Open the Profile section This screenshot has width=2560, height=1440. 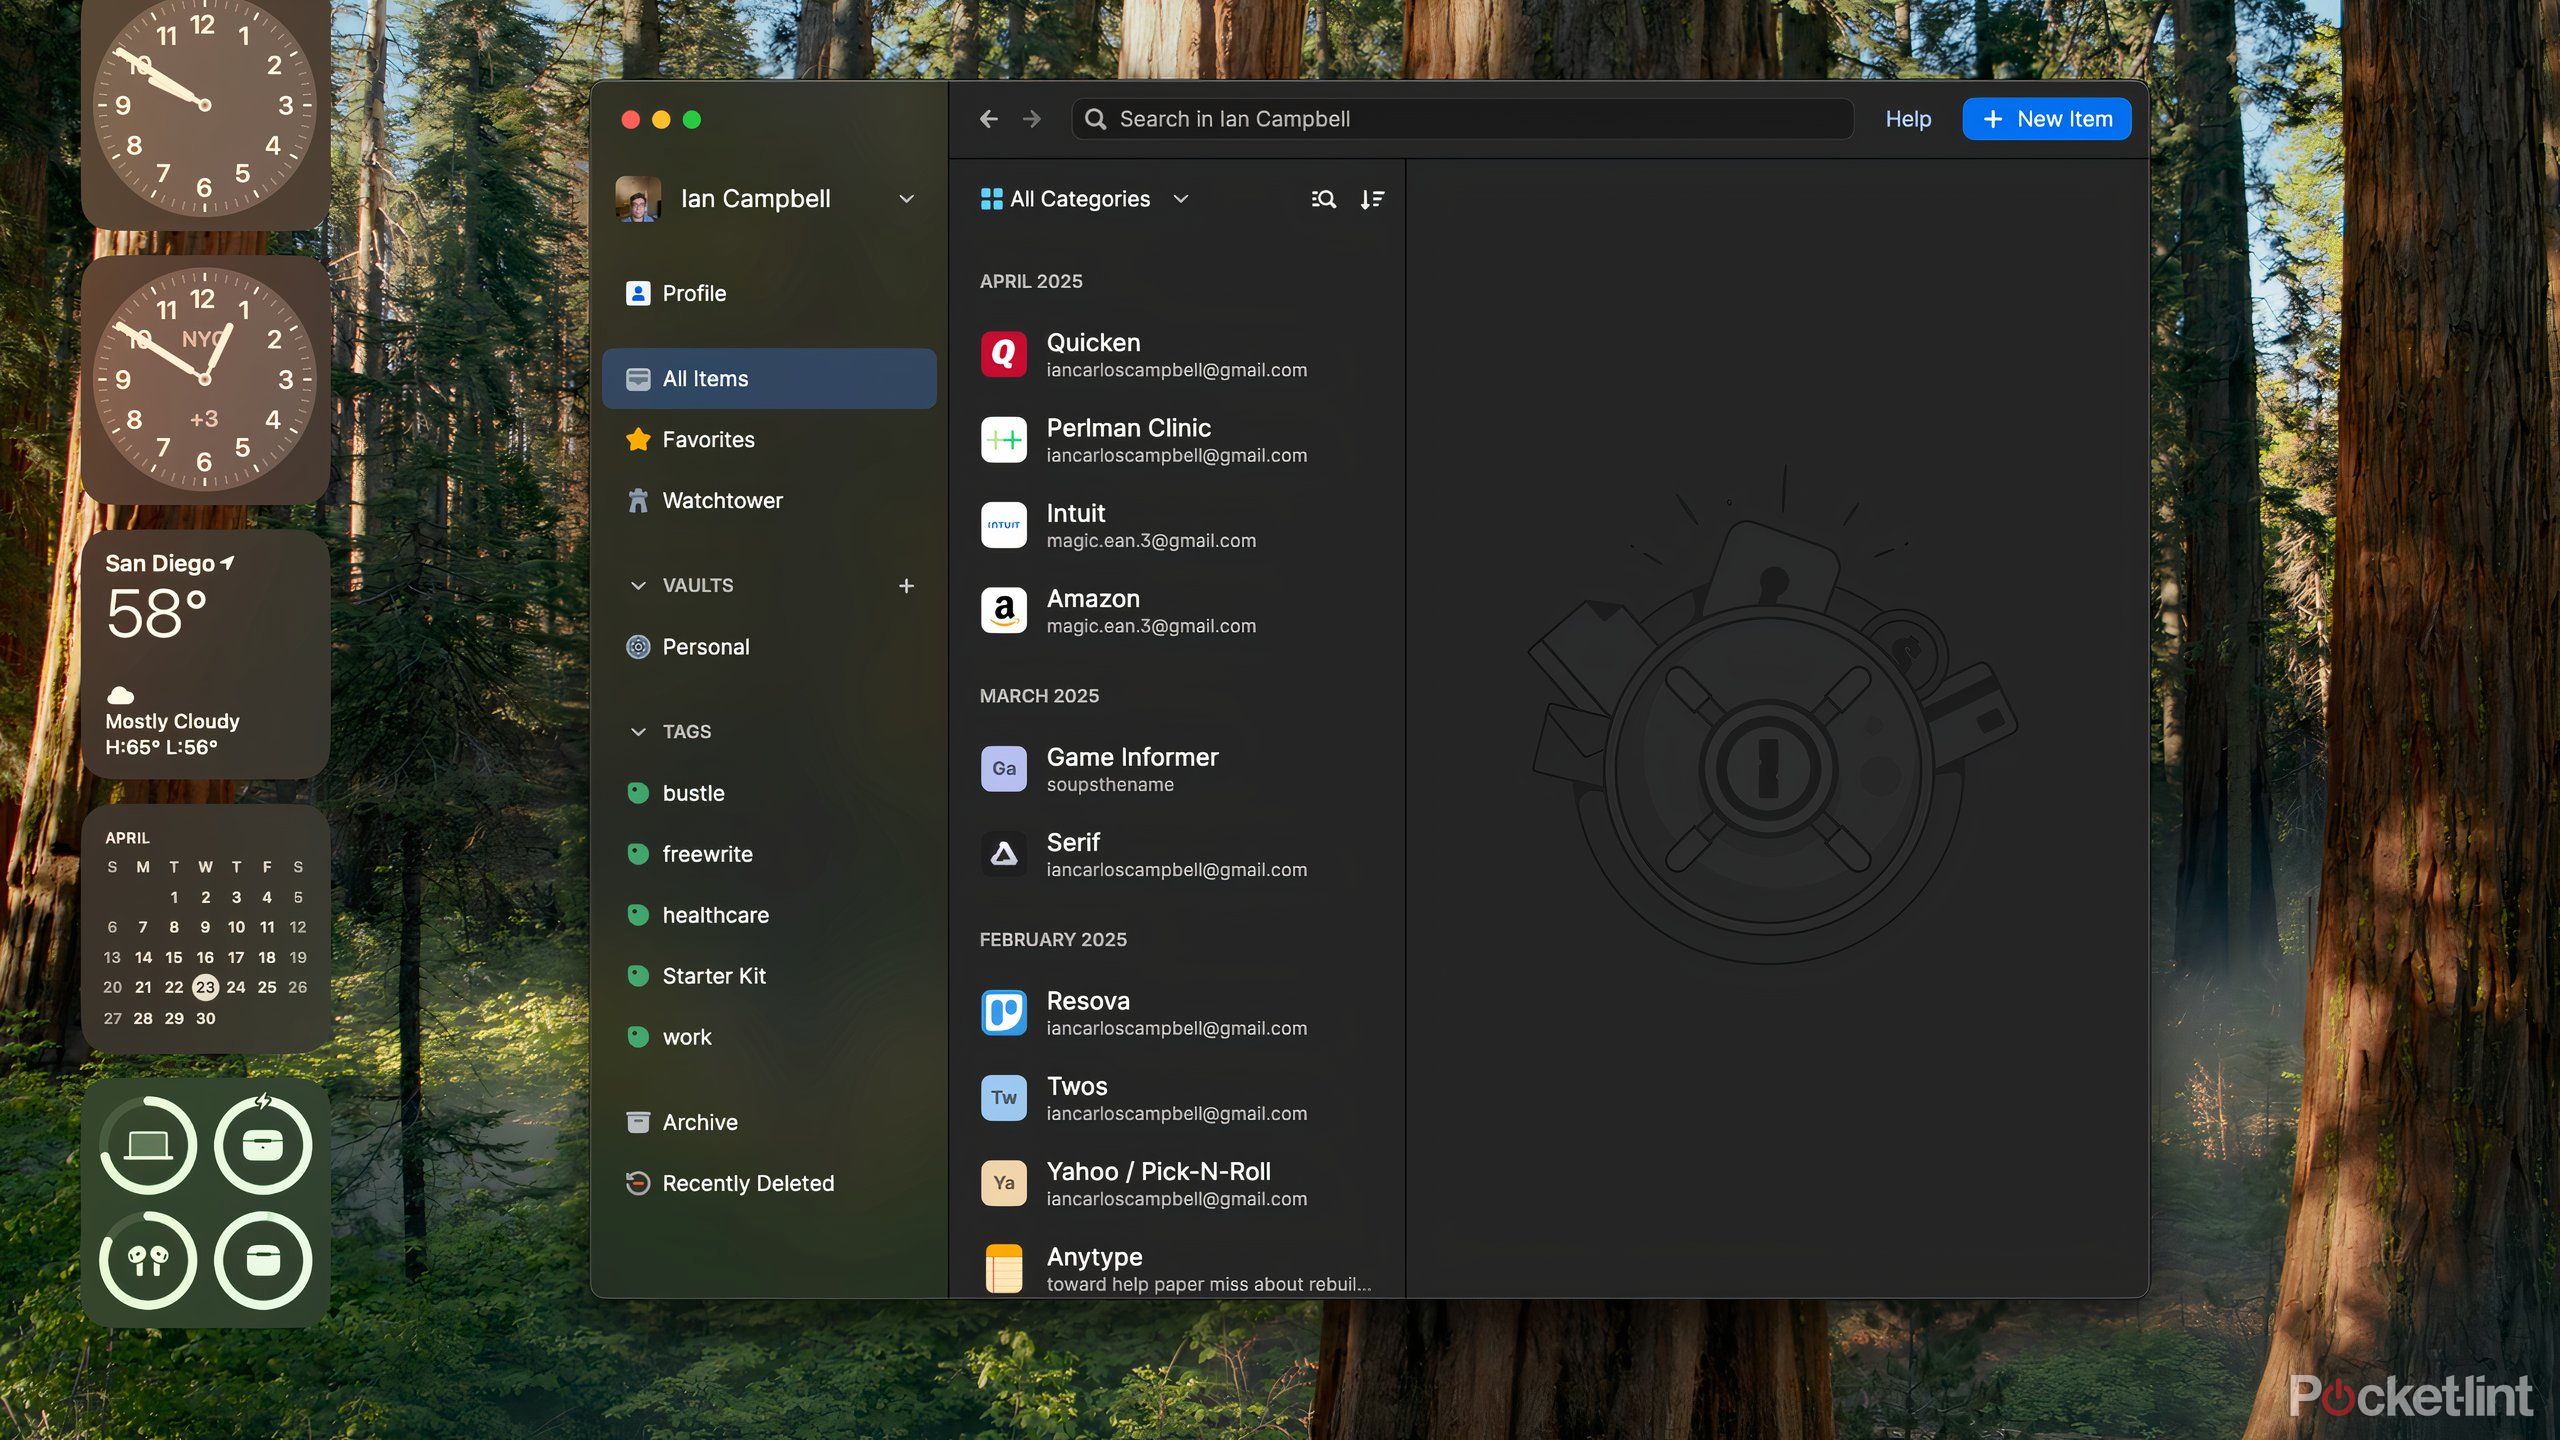(769, 293)
